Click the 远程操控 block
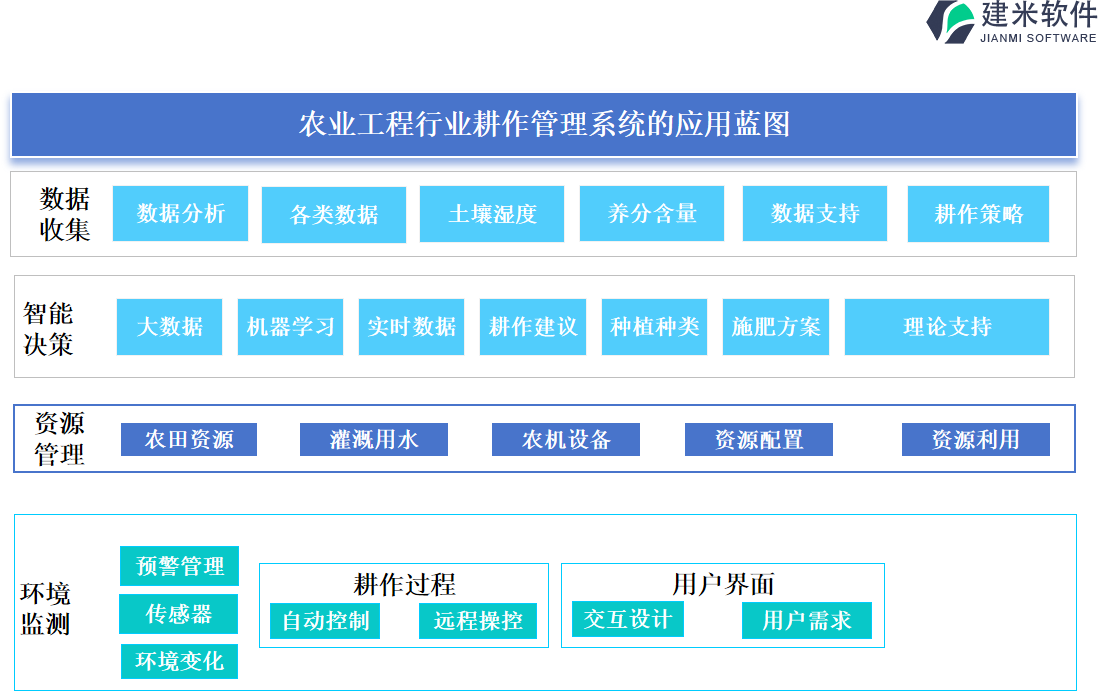The image size is (1100, 700). point(478,621)
